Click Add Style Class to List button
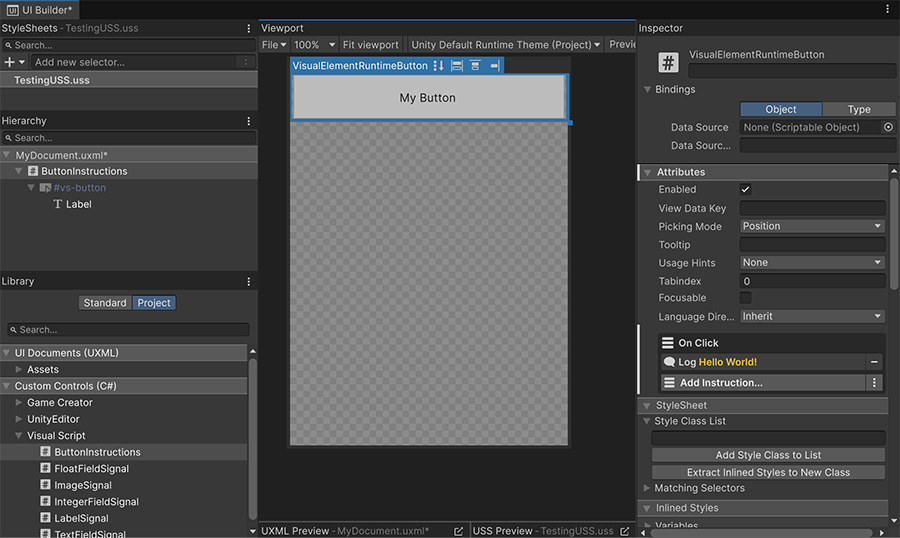Image resolution: width=900 pixels, height=538 pixels. (768, 455)
